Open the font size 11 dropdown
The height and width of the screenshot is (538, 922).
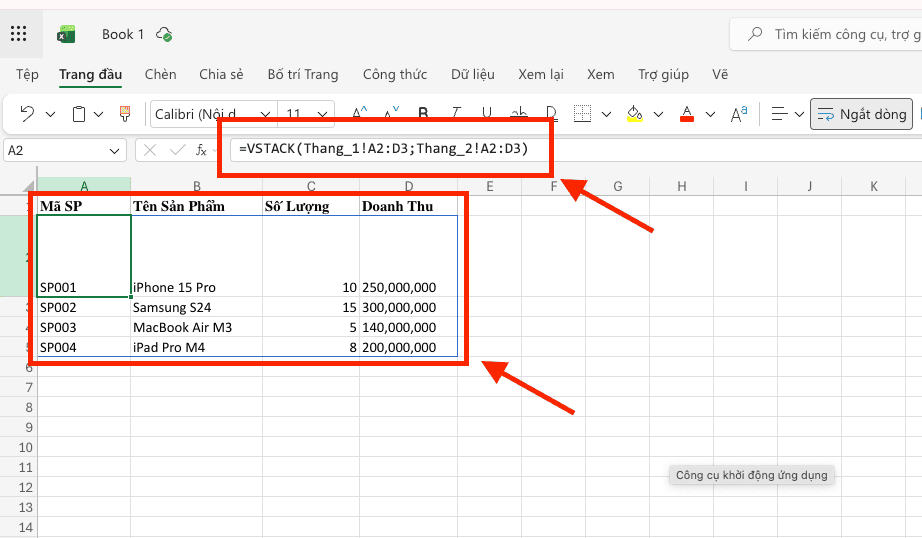(x=322, y=114)
